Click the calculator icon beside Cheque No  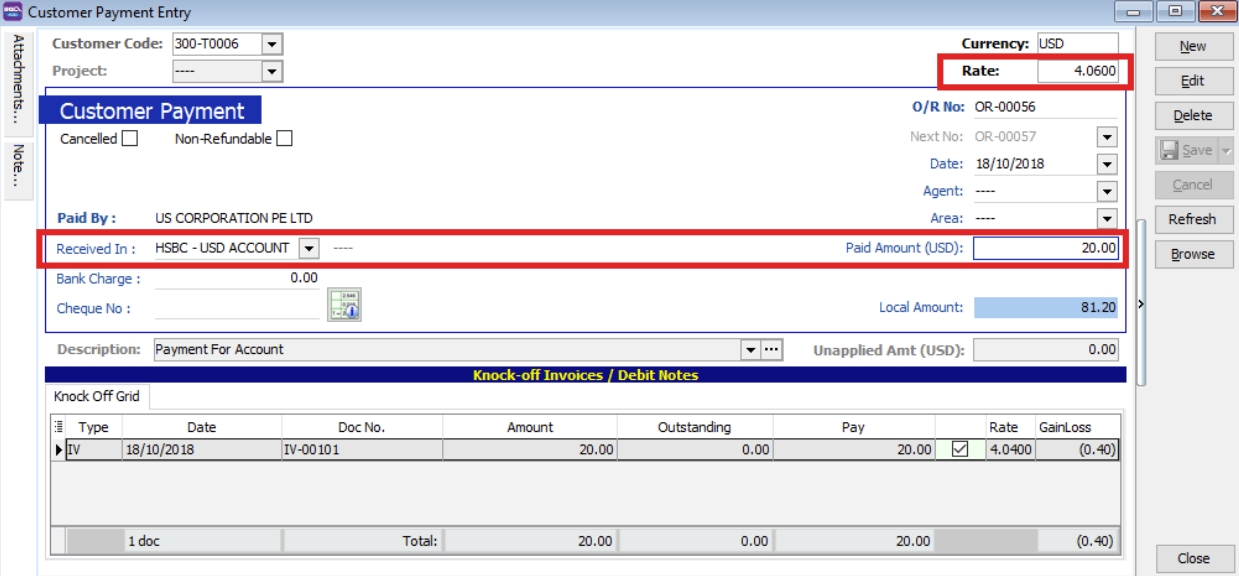pyautogui.click(x=344, y=305)
